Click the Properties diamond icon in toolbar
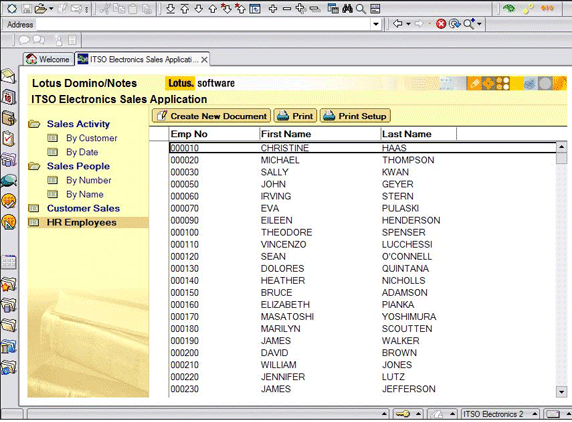The height and width of the screenshot is (422, 572). (x=11, y=8)
